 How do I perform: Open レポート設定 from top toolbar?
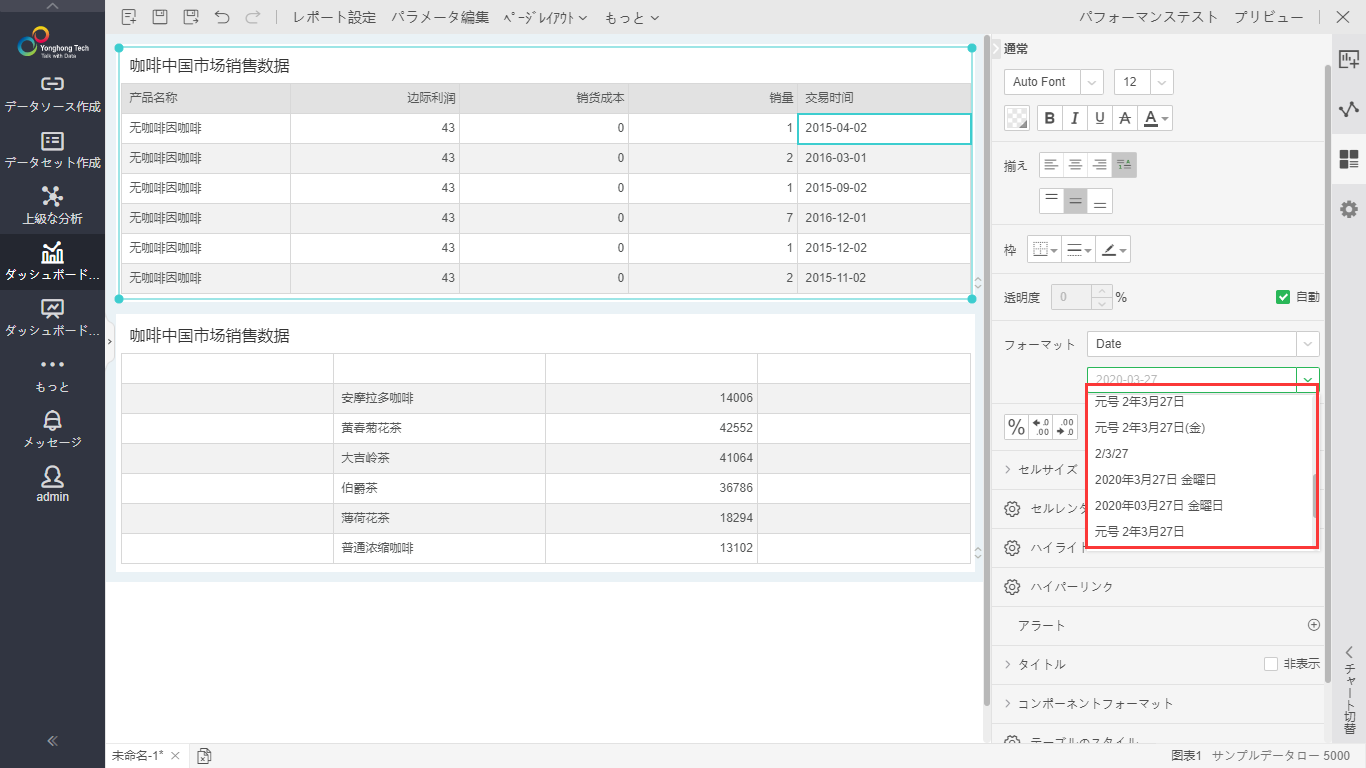(334, 17)
